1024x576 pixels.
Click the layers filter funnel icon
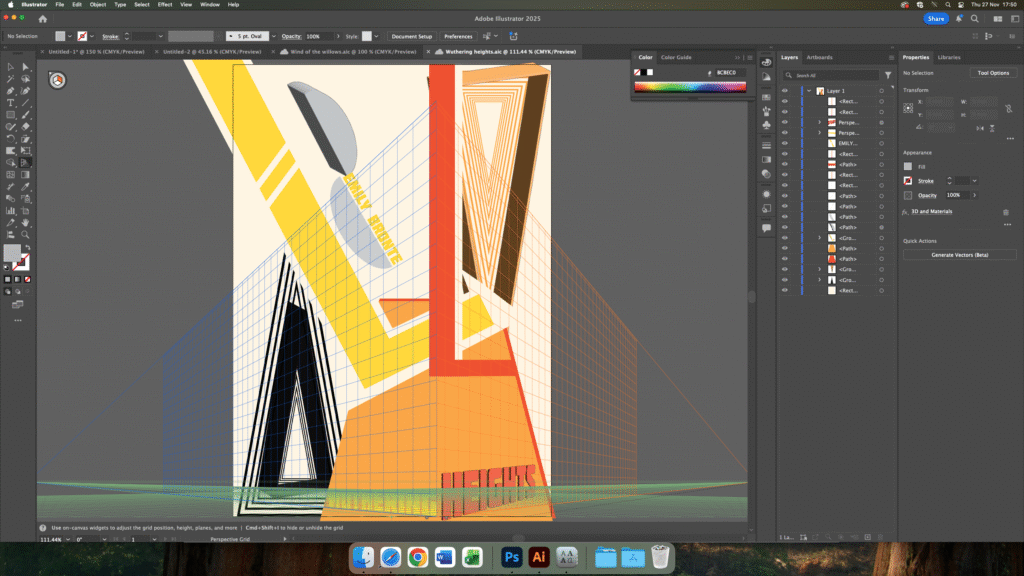click(887, 75)
